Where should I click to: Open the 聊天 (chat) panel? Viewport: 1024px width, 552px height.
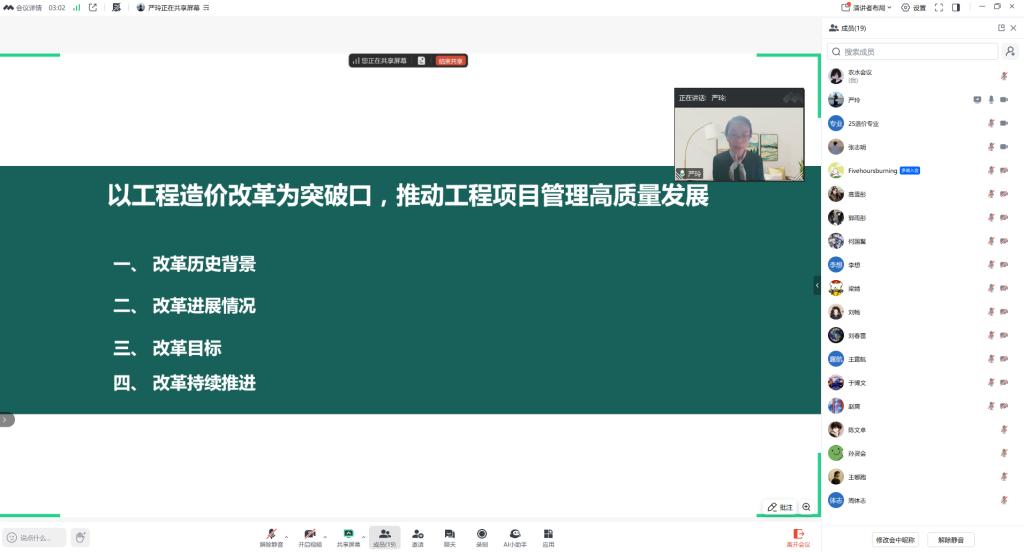click(450, 536)
